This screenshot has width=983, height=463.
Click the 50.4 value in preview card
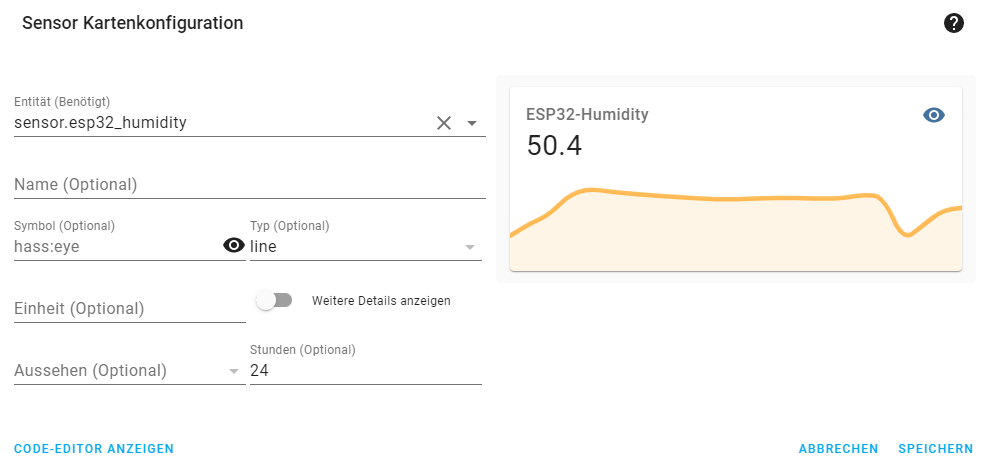[x=554, y=146]
